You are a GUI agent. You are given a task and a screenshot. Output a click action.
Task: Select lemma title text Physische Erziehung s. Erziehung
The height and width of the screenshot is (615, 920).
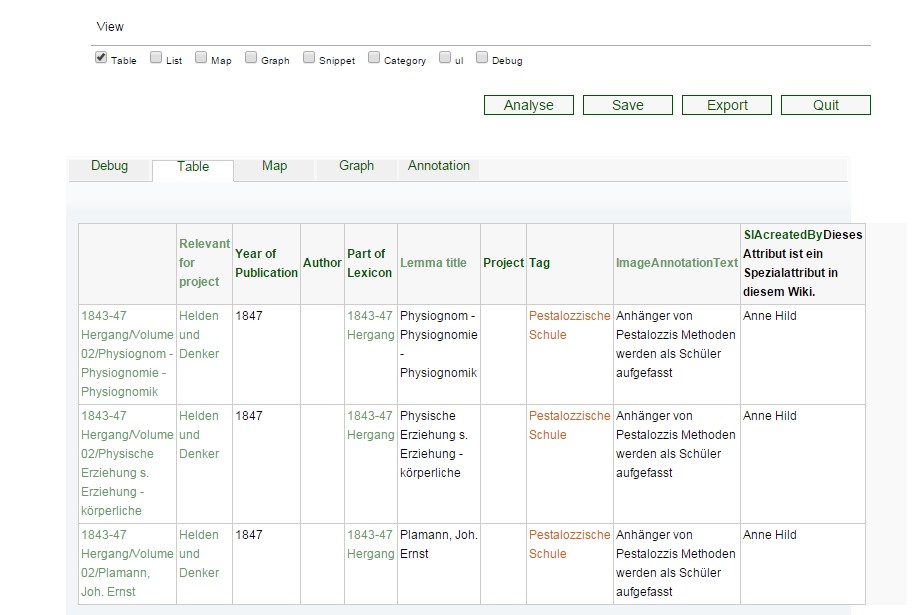[x=434, y=444]
